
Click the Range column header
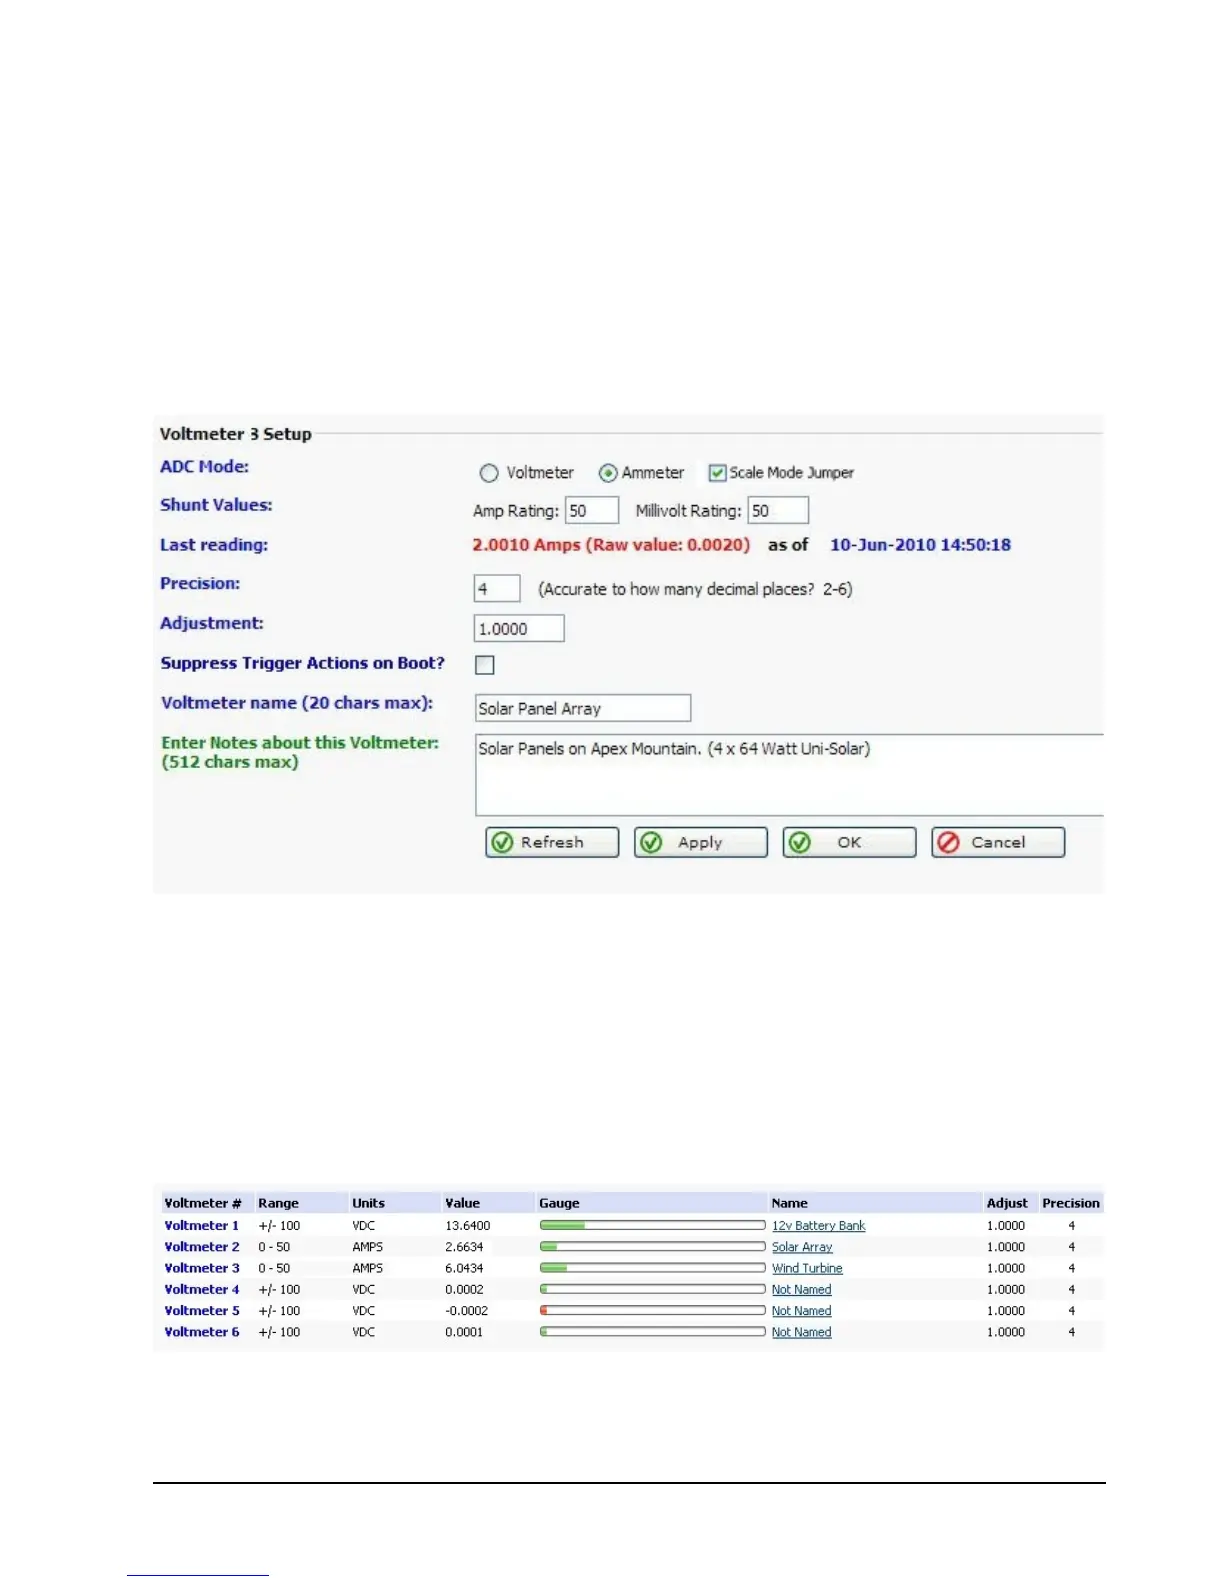[278, 1204]
